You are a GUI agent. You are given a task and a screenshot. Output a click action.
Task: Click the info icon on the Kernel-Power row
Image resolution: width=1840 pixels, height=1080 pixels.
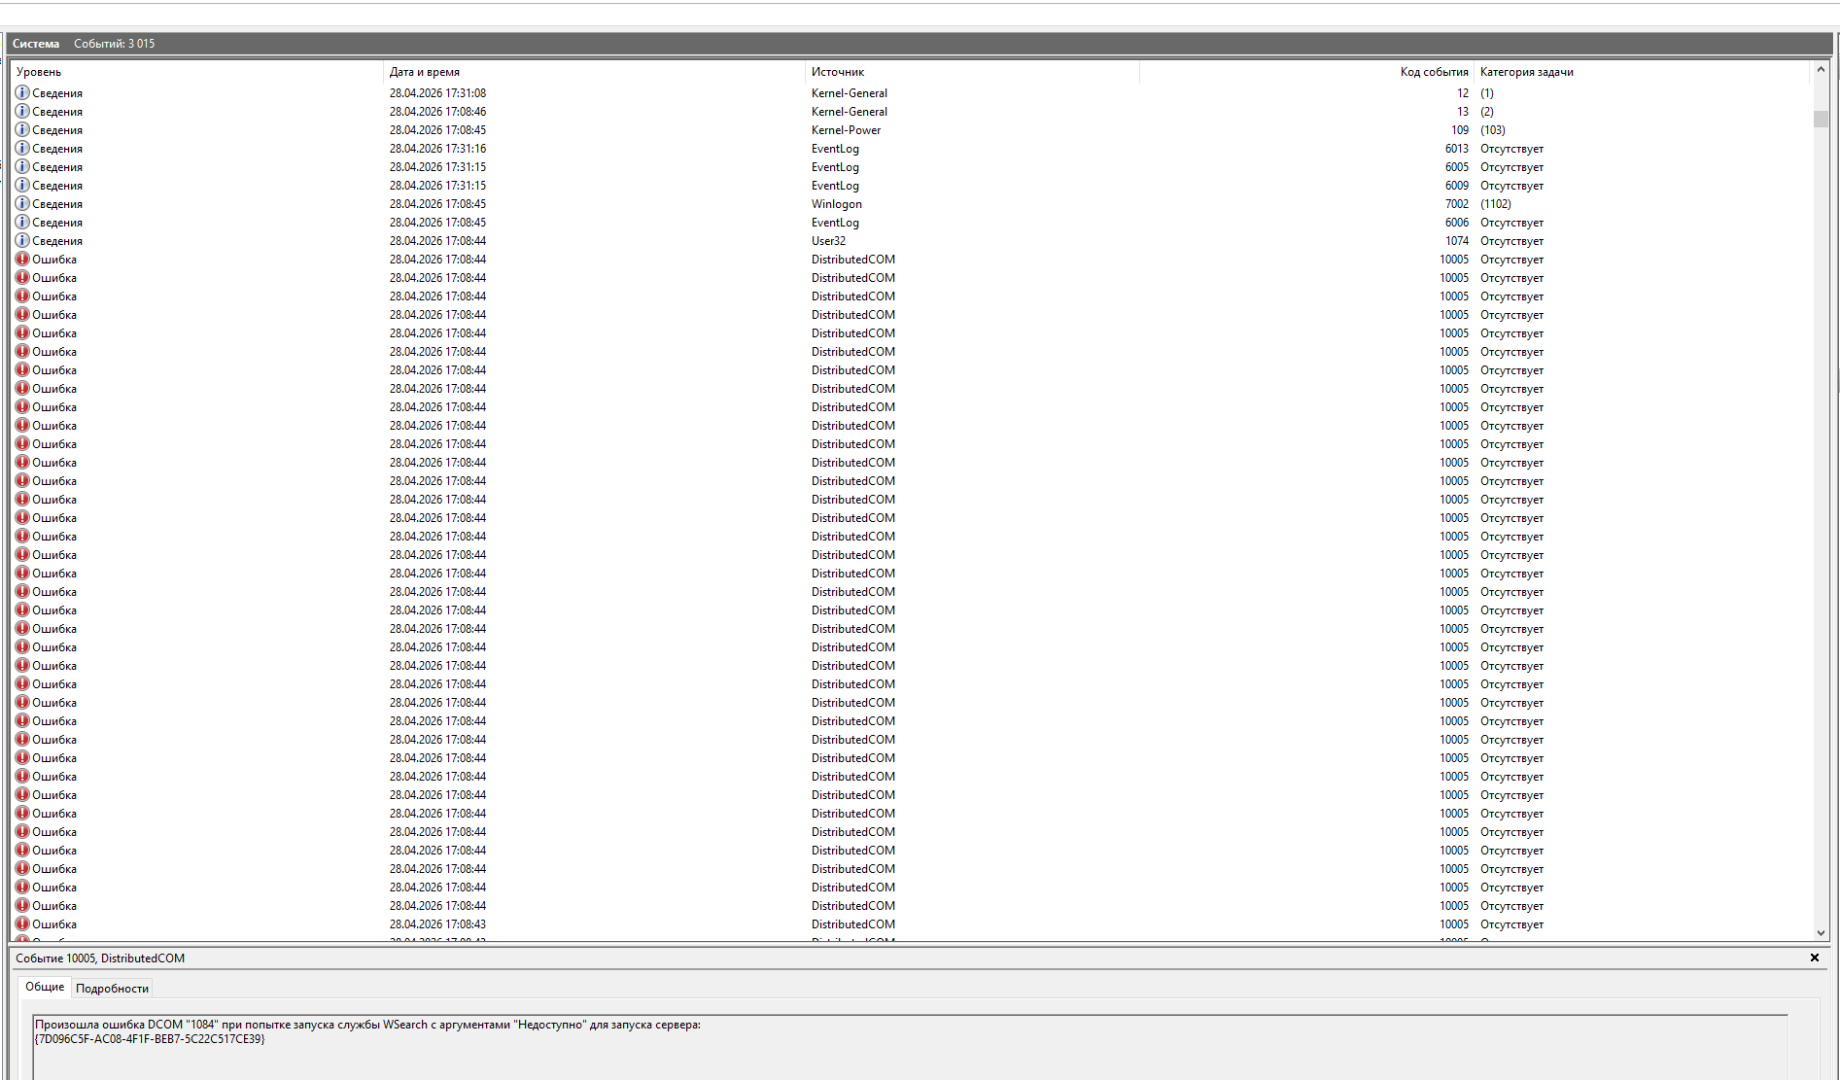pos(22,130)
